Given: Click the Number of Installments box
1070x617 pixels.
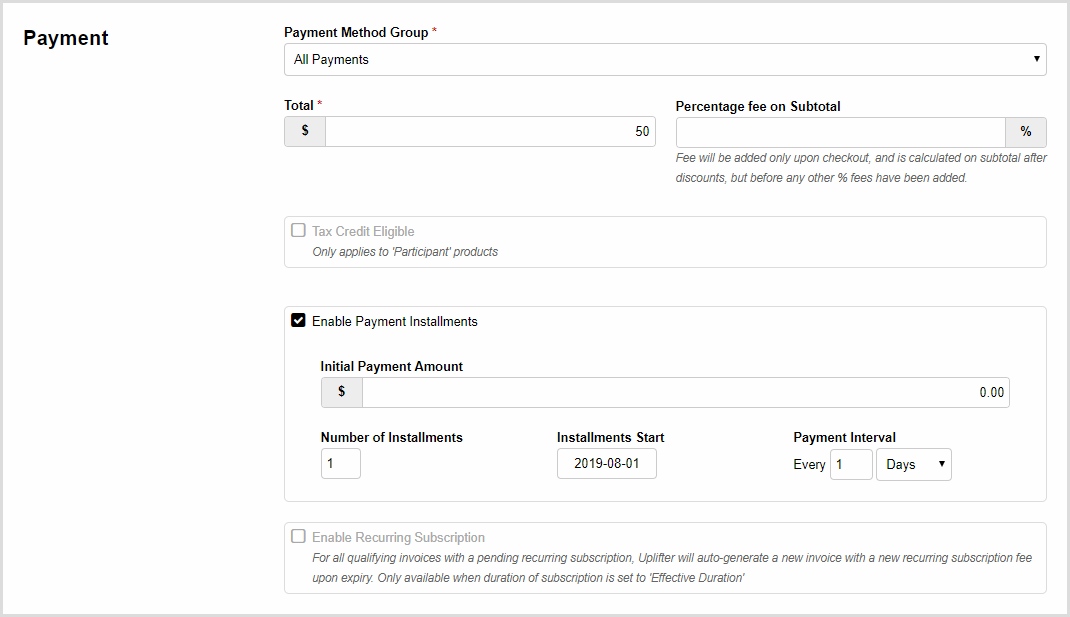Looking at the screenshot, I should [x=341, y=464].
